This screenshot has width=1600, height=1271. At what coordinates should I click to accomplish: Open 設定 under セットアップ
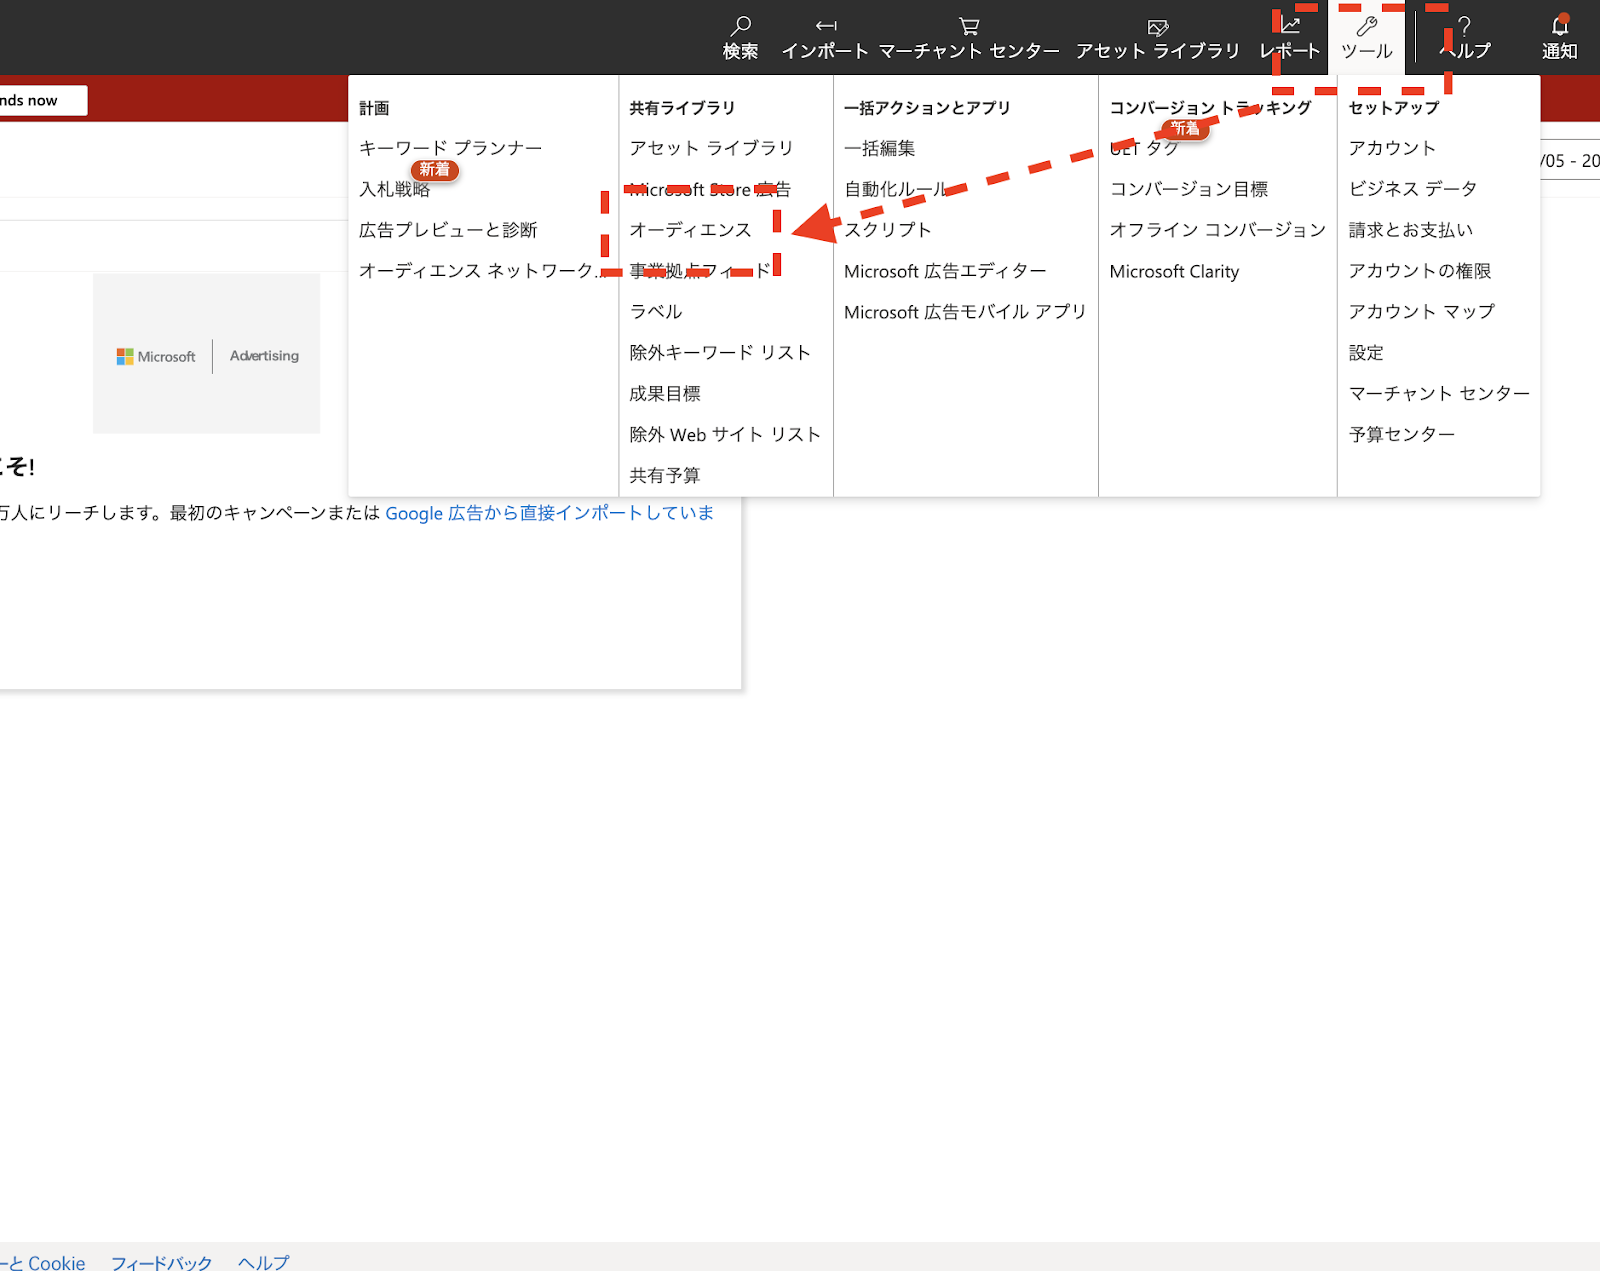point(1366,353)
